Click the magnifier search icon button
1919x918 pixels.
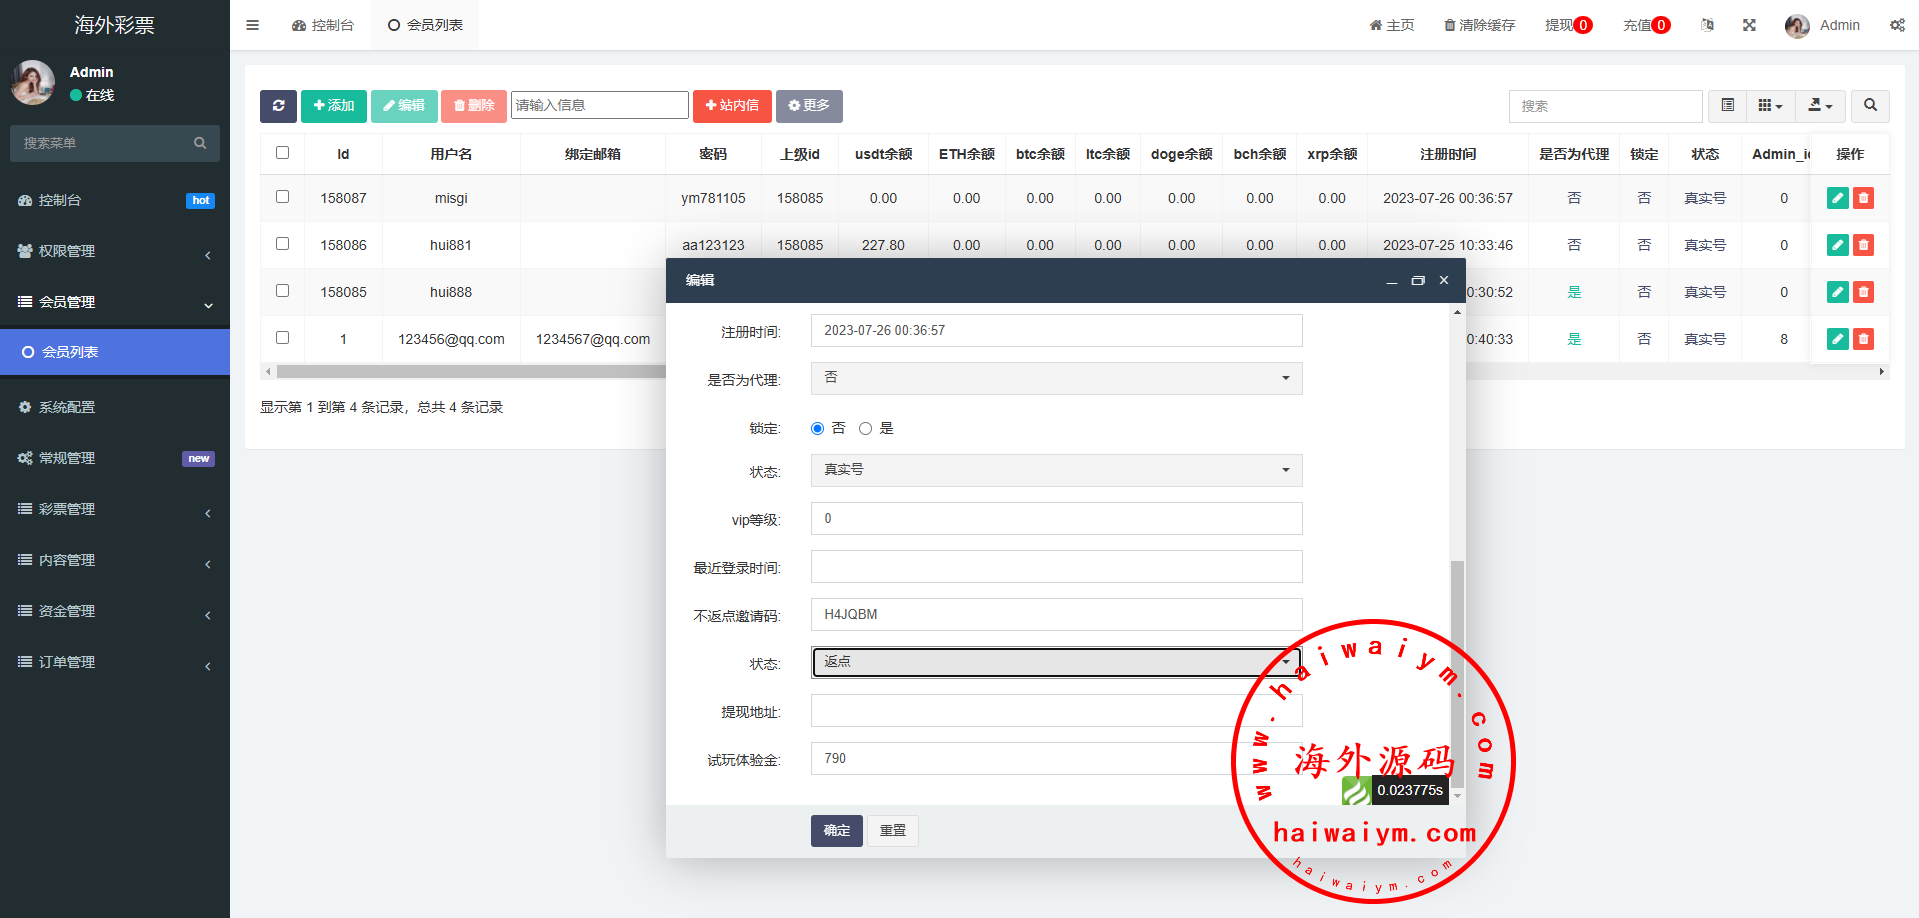[1870, 106]
